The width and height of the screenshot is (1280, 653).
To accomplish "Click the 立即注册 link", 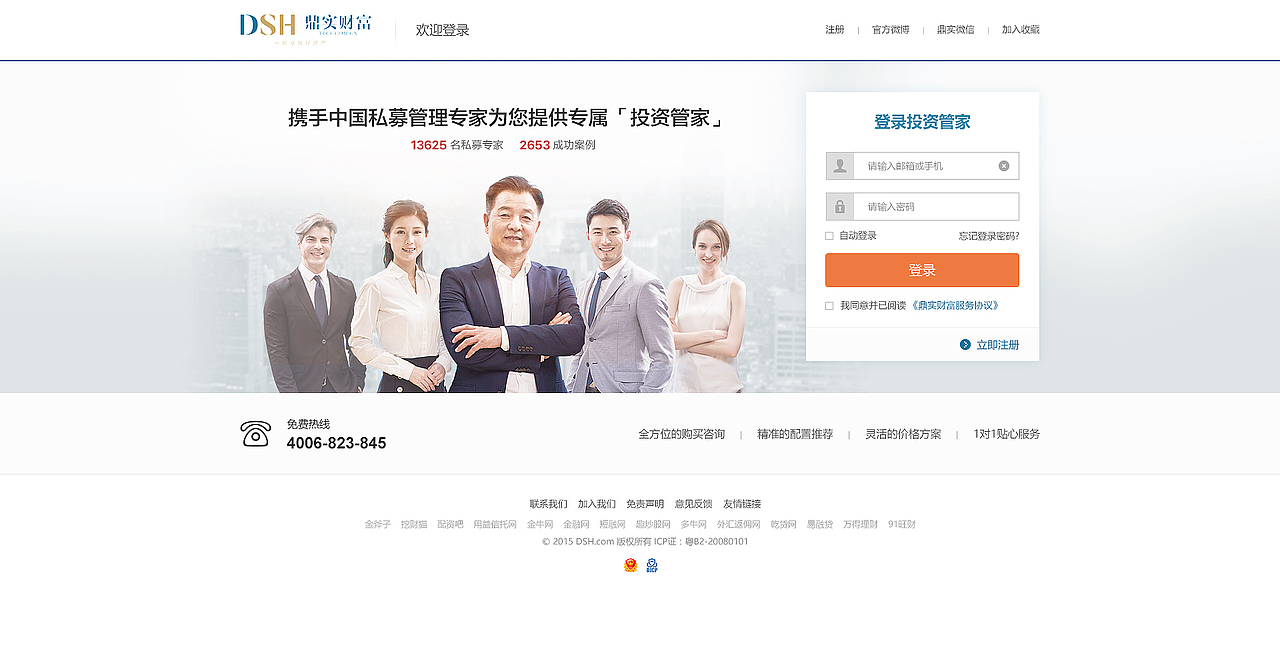I will [x=998, y=344].
